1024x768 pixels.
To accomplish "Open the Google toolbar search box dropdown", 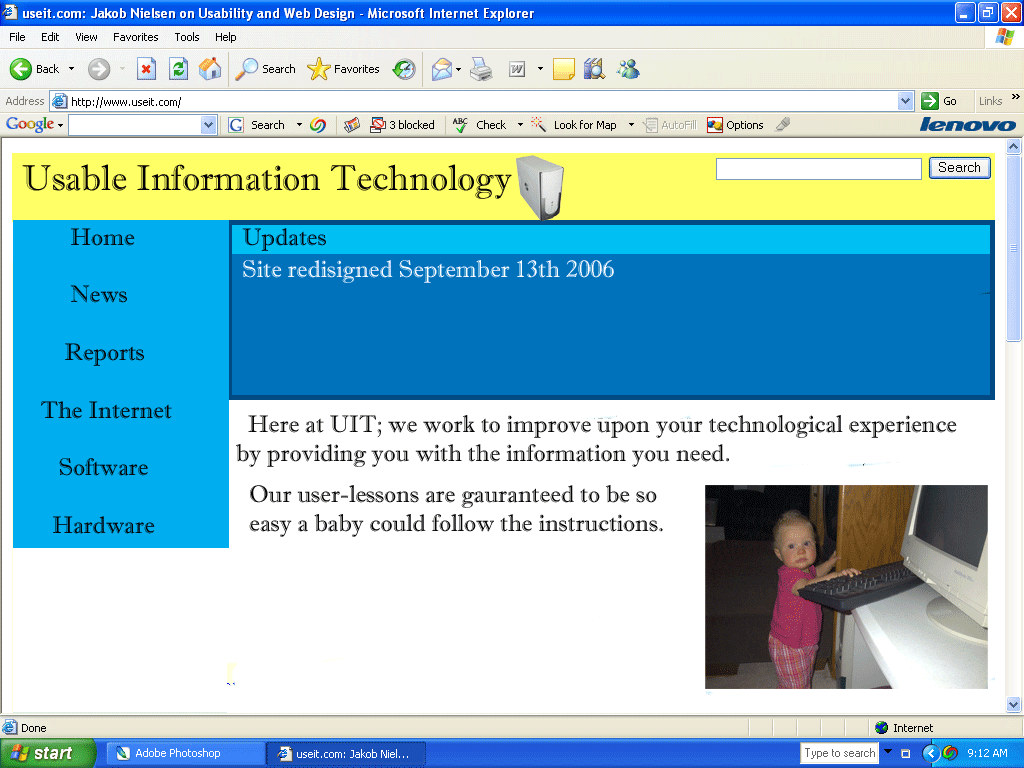I will click(x=209, y=125).
